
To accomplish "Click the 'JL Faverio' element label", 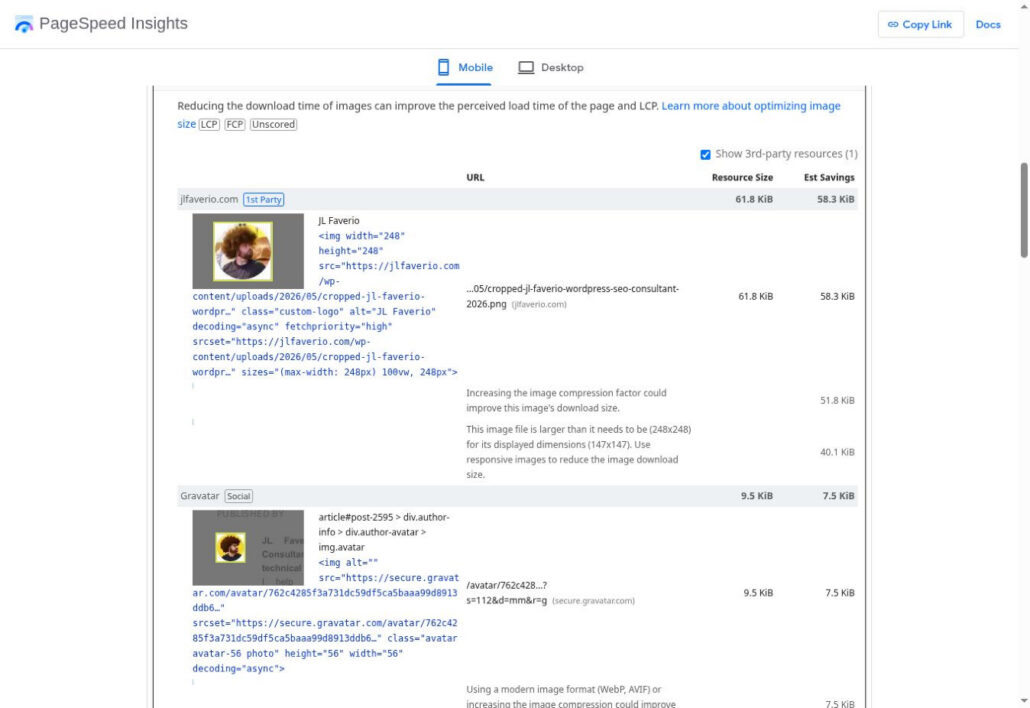I will point(339,221).
